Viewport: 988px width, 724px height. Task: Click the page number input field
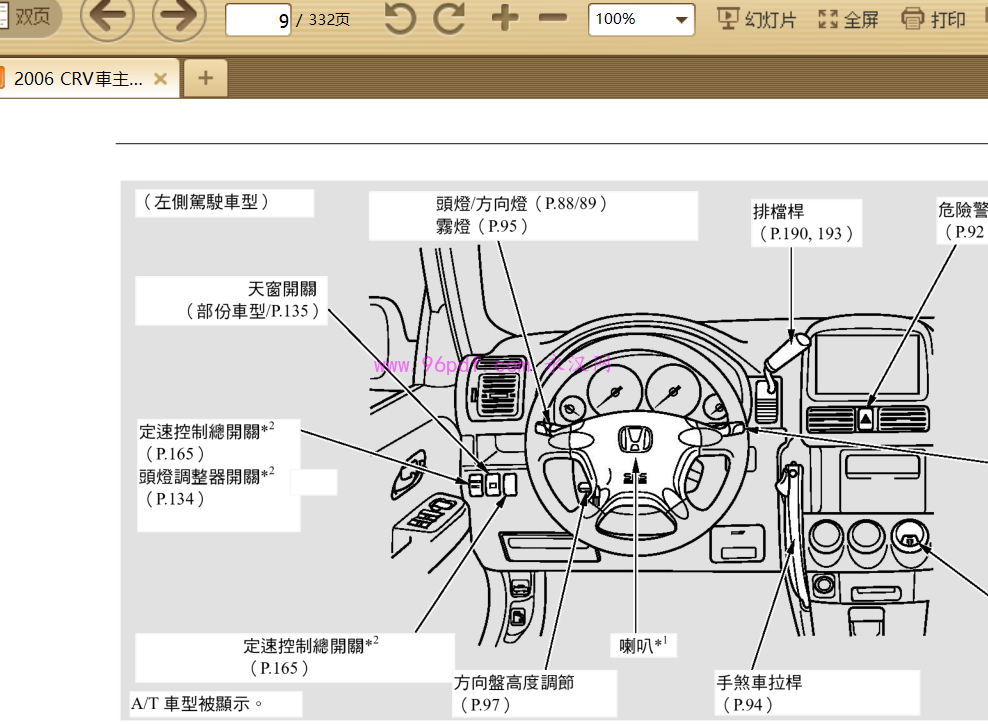pyautogui.click(x=258, y=20)
